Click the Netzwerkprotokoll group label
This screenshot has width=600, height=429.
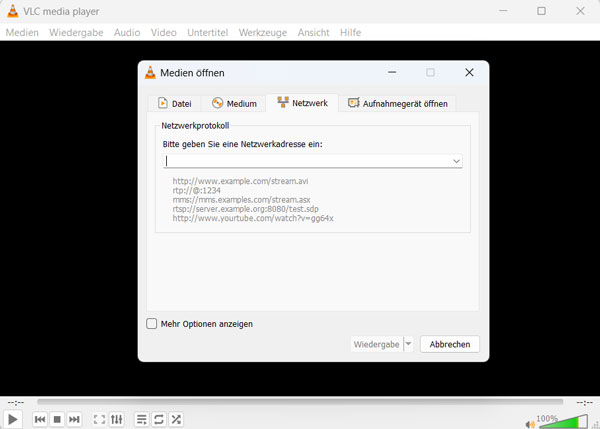click(195, 126)
